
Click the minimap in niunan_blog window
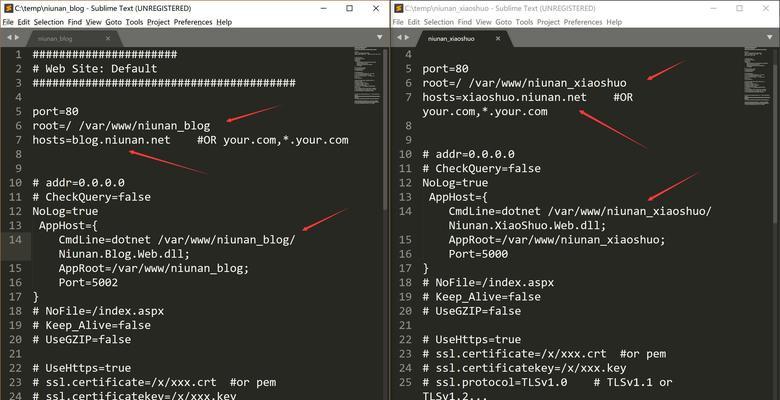coord(367,75)
